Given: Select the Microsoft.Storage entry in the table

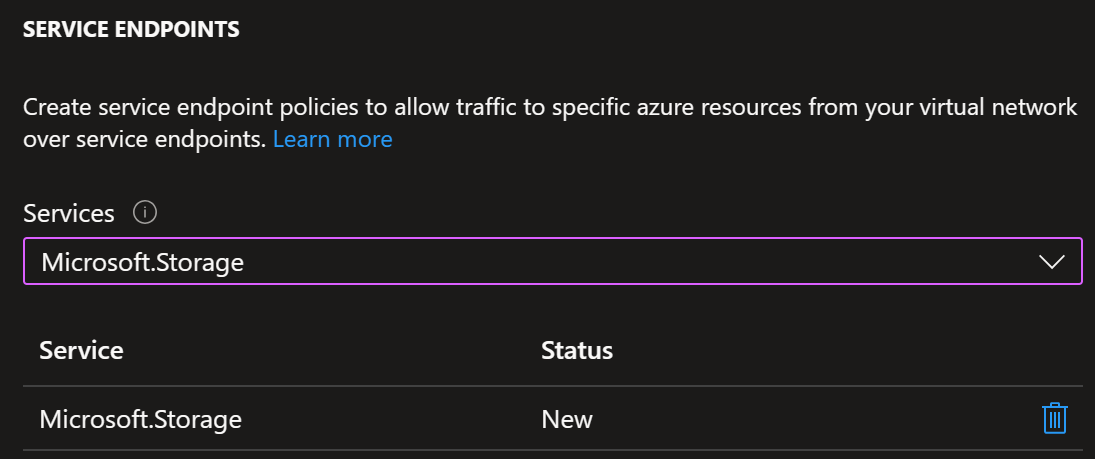Looking at the screenshot, I should pos(140,419).
